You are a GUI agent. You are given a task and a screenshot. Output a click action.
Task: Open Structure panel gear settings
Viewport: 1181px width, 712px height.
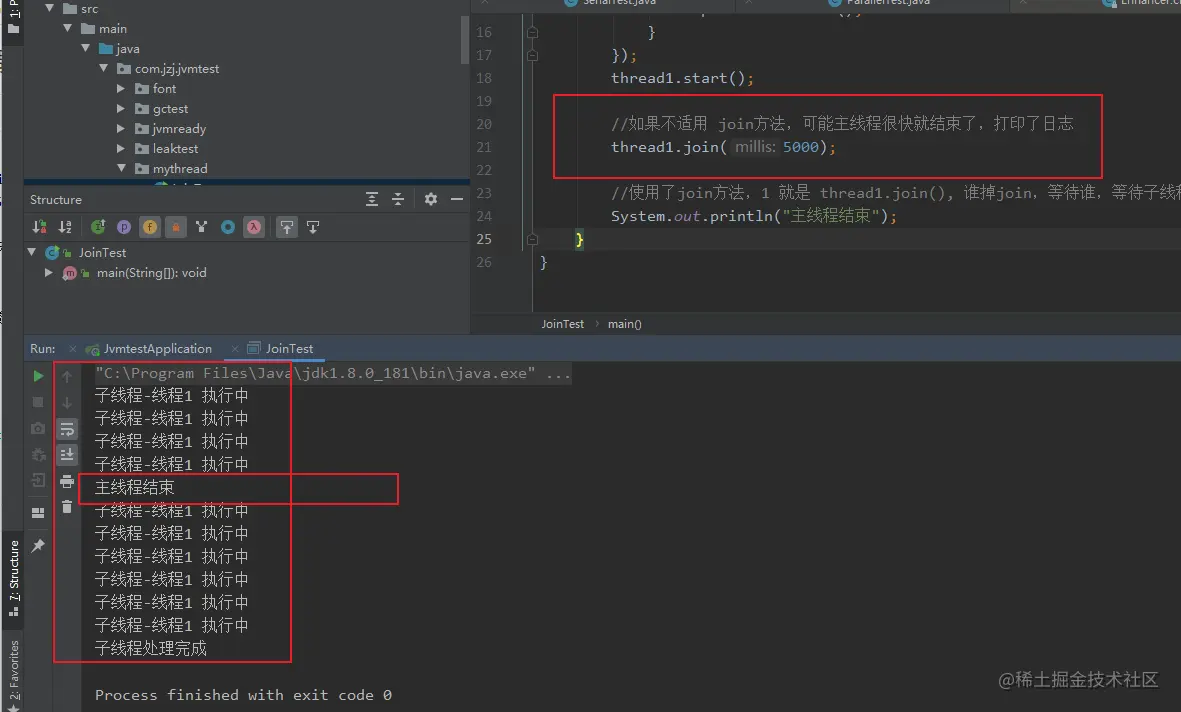431,199
